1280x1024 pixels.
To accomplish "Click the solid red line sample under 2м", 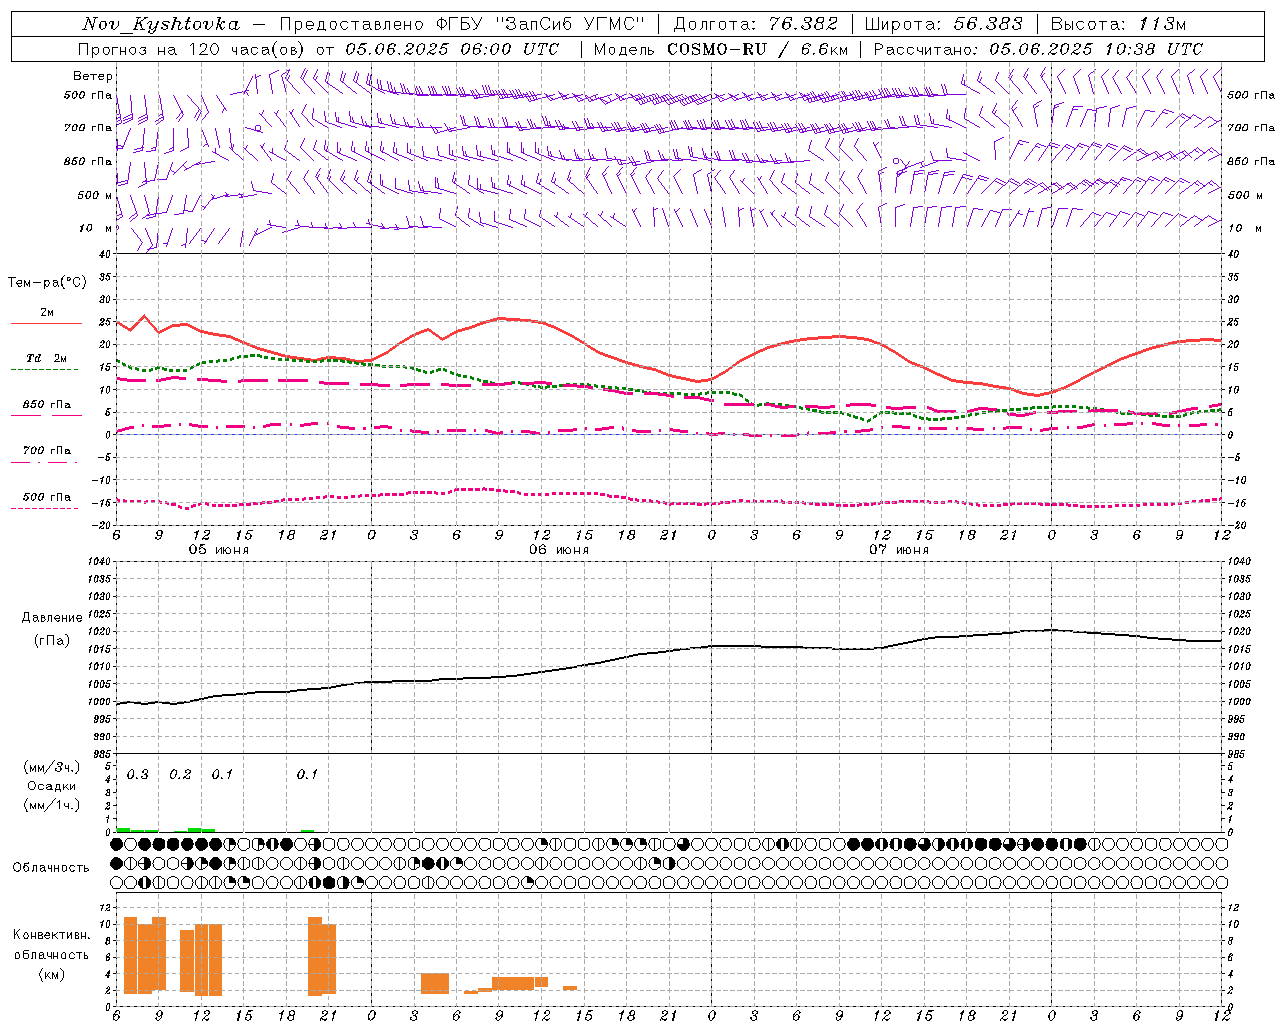I will [x=46, y=324].
